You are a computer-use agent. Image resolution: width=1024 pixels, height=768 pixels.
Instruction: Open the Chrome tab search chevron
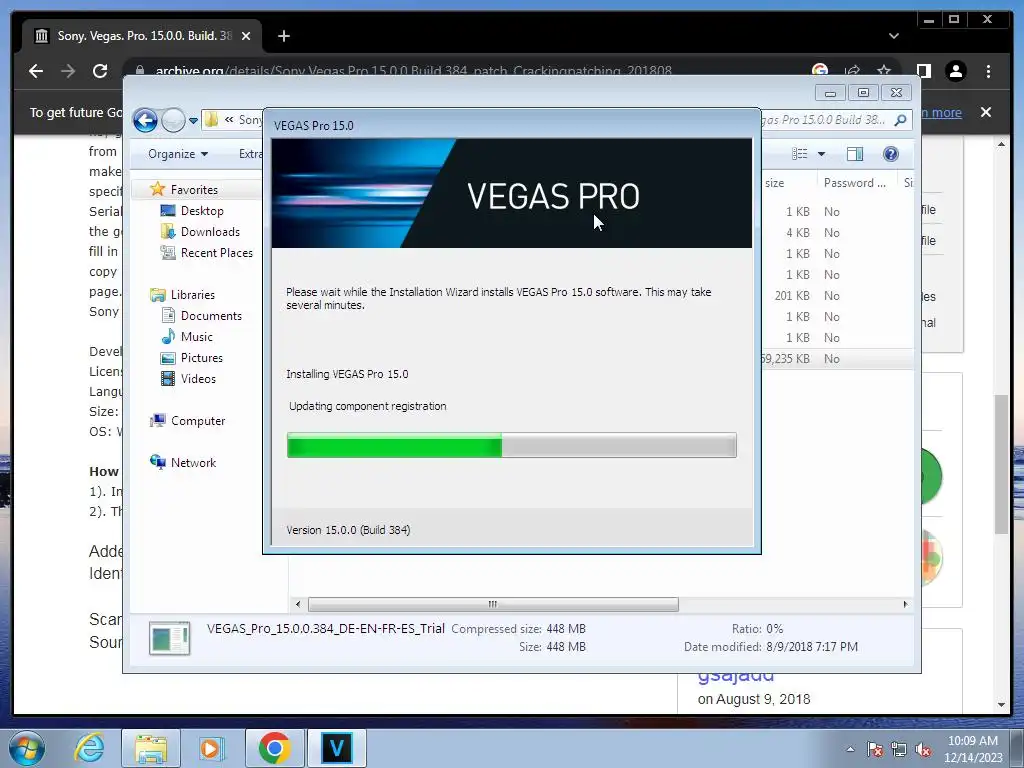pos(893,36)
